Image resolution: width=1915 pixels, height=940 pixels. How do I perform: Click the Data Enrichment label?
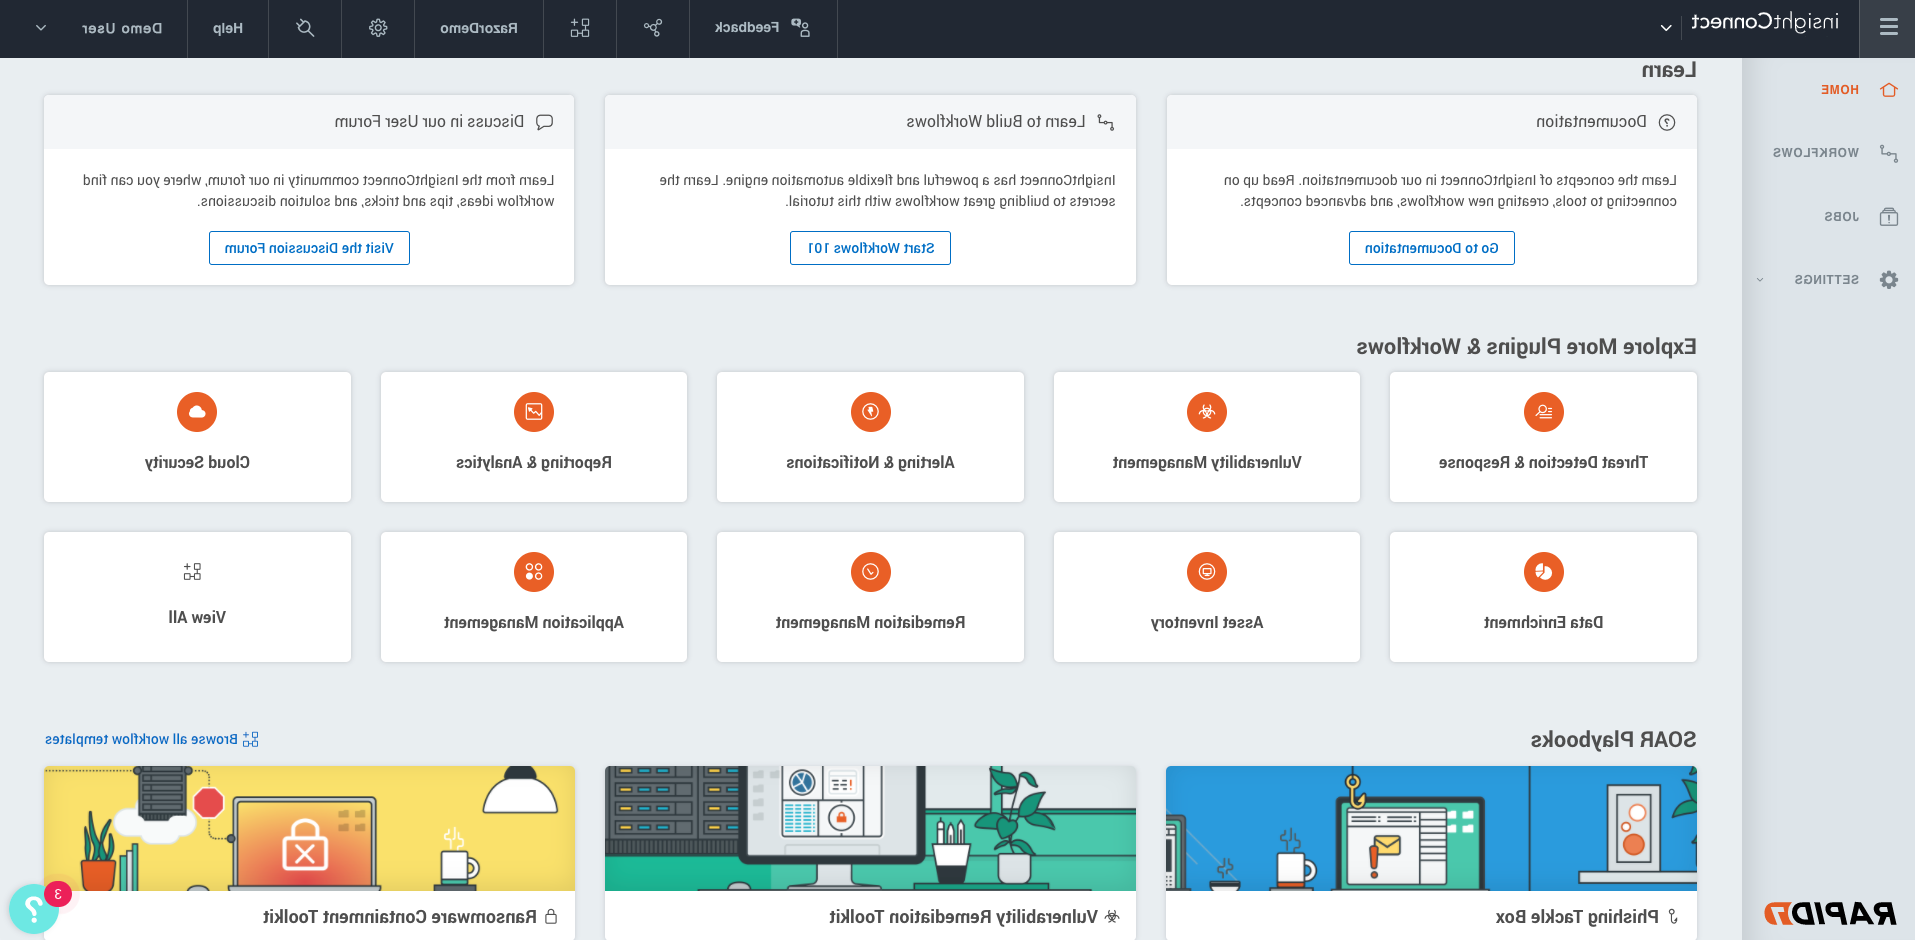[x=1544, y=622]
